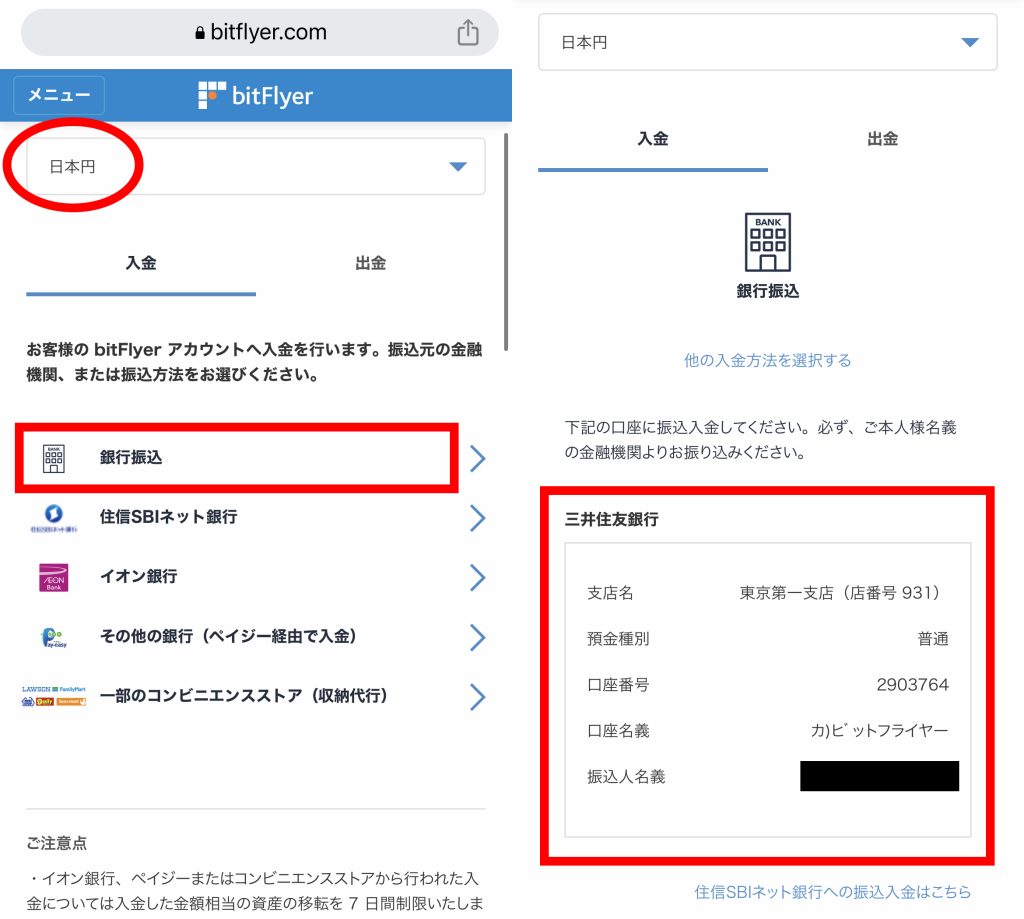Expand 銀行振込 with its chevron arrow
This screenshot has height=919, width=1024.
click(477, 459)
